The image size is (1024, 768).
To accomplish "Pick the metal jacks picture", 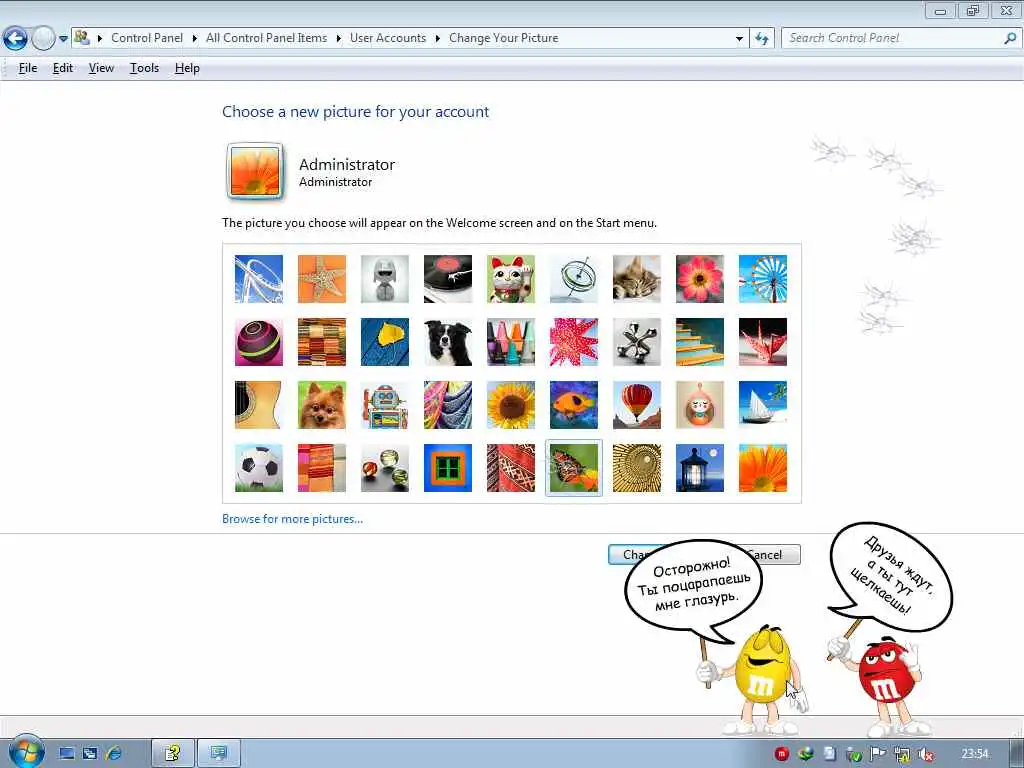I will (637, 342).
